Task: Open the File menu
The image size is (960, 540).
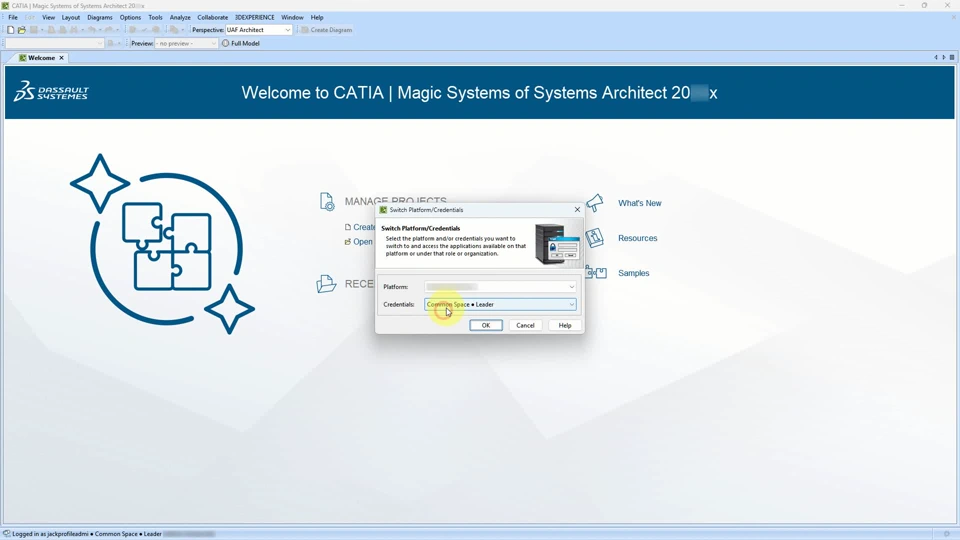Action: point(13,18)
